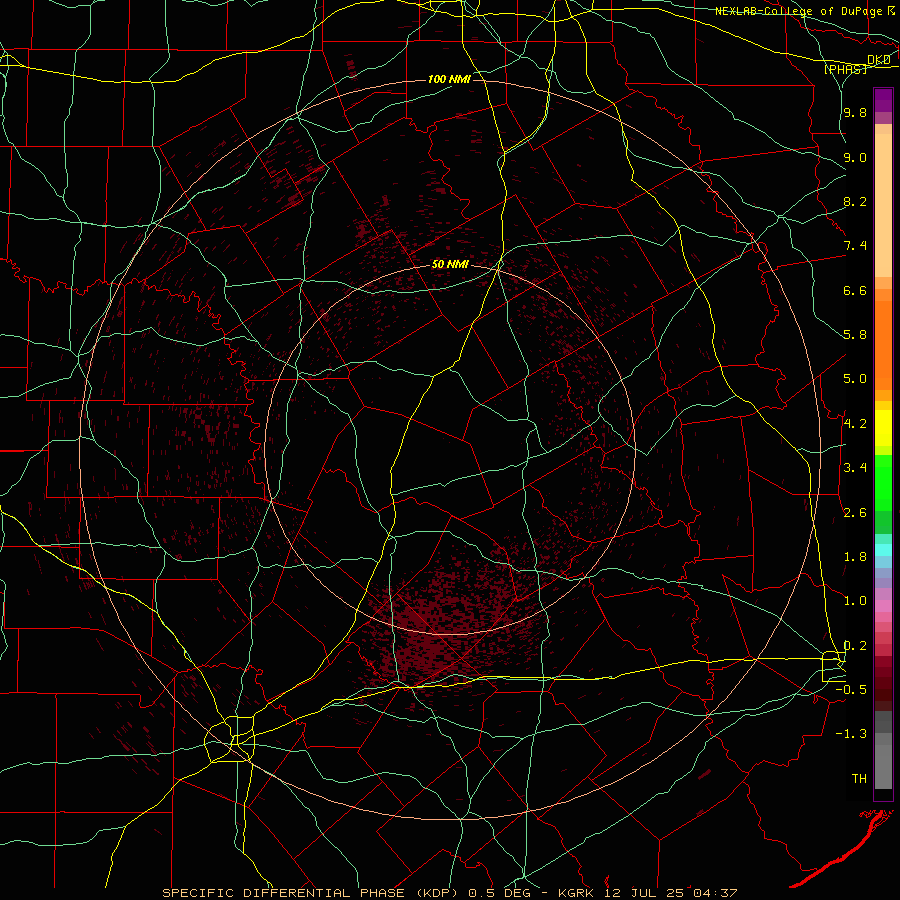
Task: Click the 04:37 timestamp
Action: pyautogui.click(x=715, y=893)
